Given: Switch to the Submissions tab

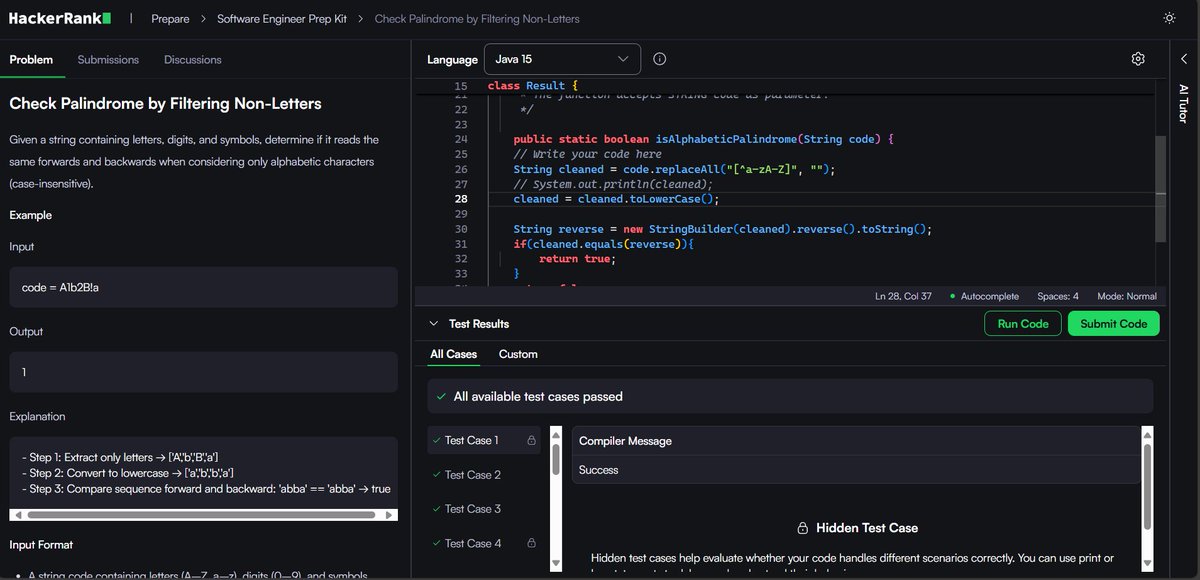Looking at the screenshot, I should coord(108,60).
